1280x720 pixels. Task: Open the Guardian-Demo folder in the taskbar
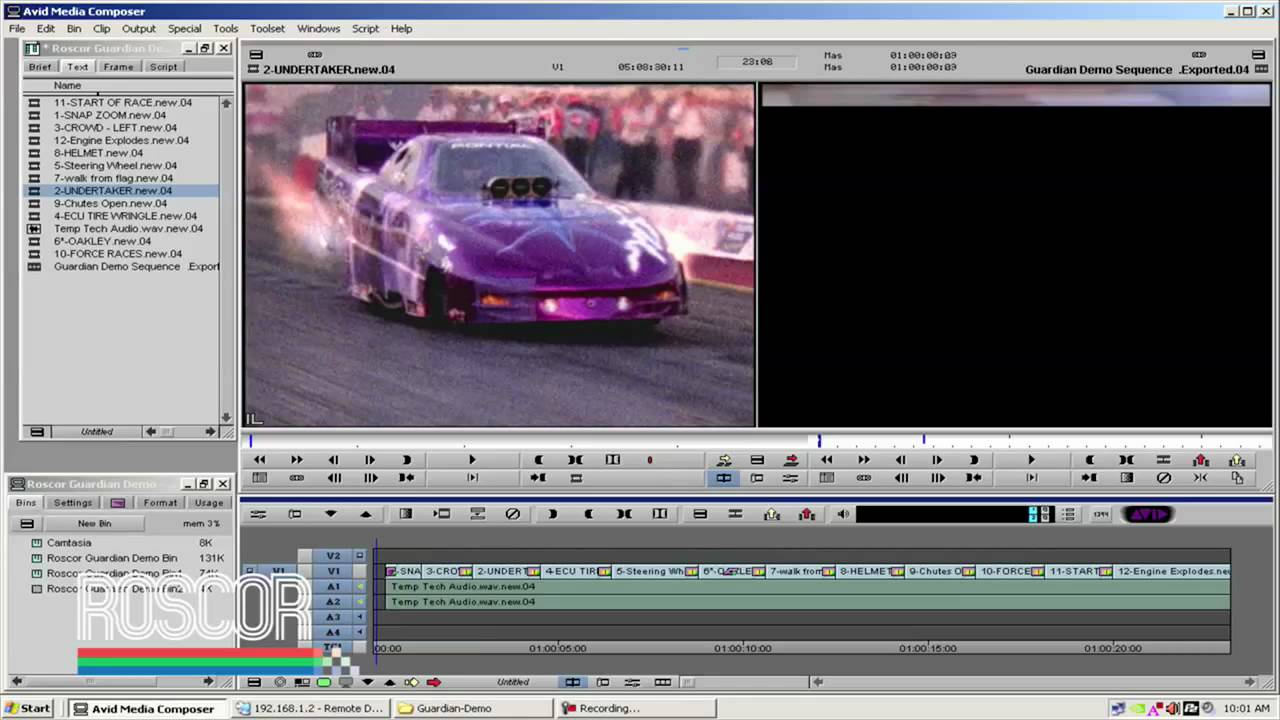point(474,708)
